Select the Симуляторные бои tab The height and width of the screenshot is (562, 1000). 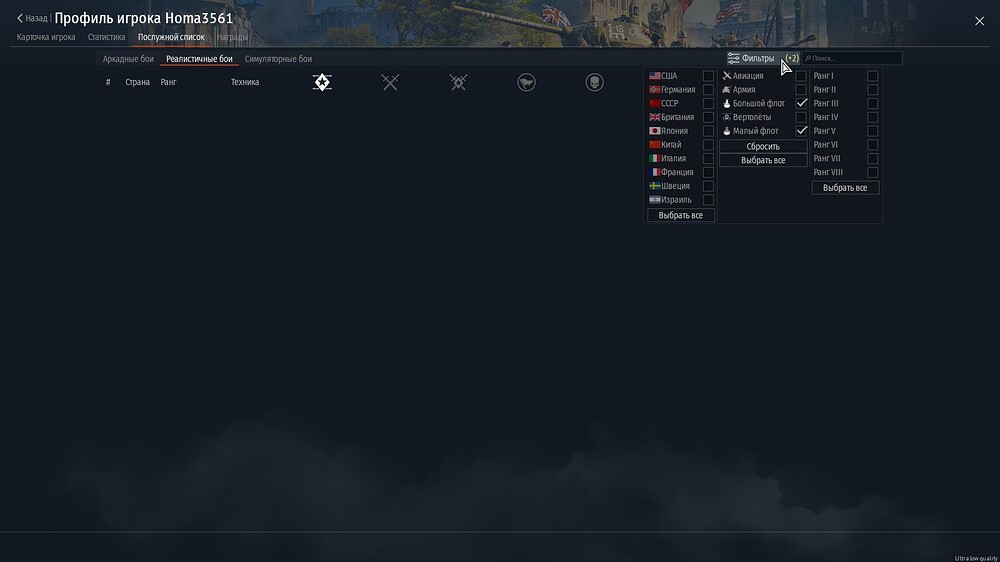pyautogui.click(x=278, y=59)
